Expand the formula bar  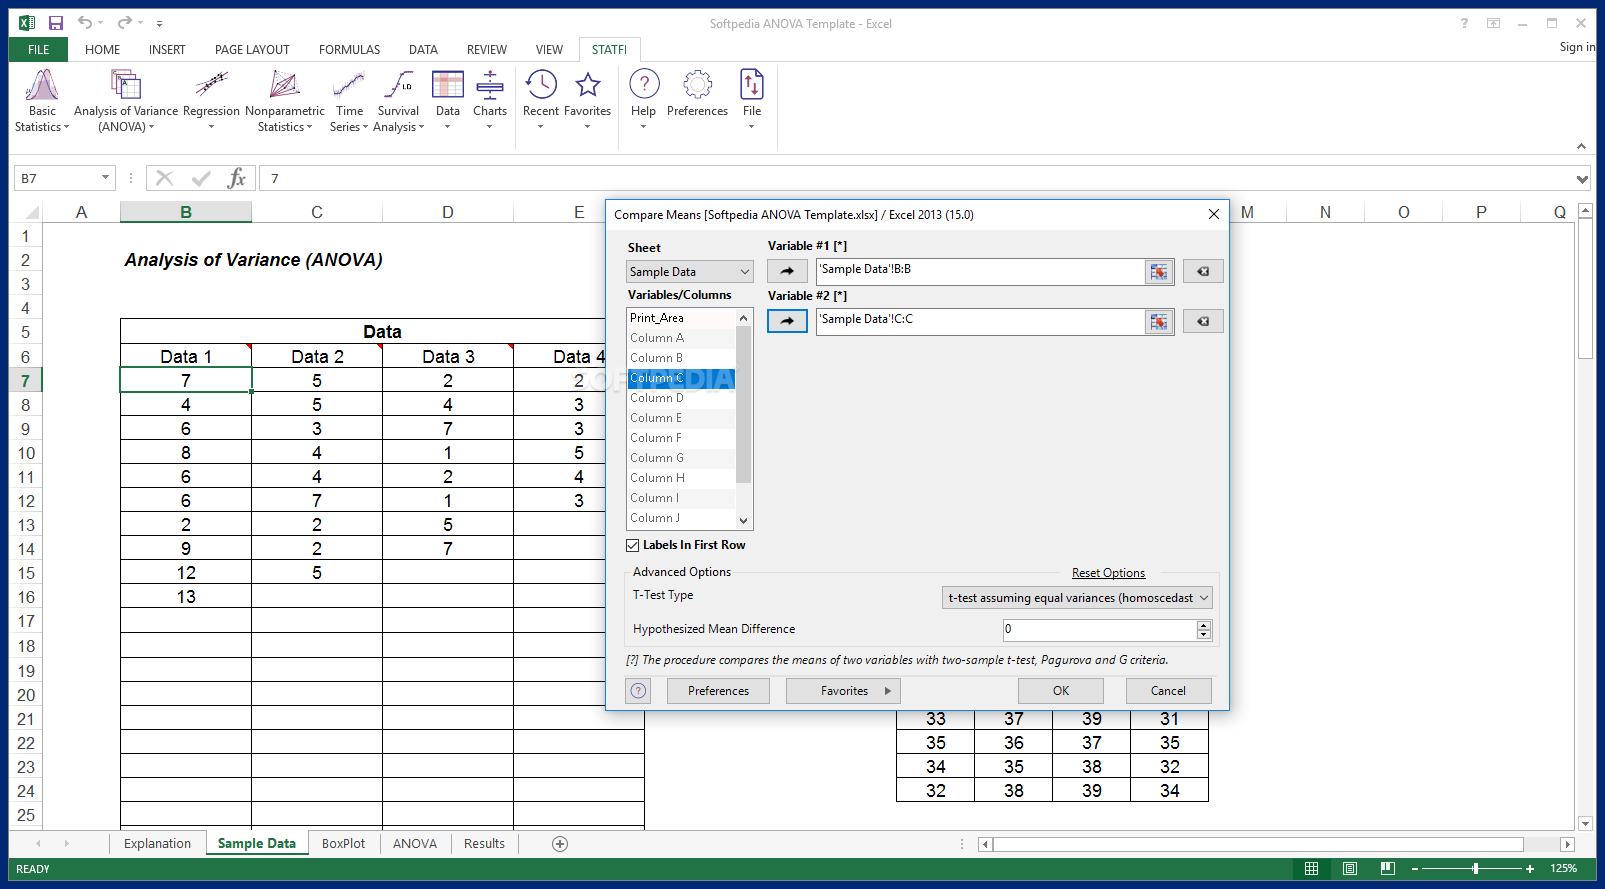pyautogui.click(x=1582, y=179)
